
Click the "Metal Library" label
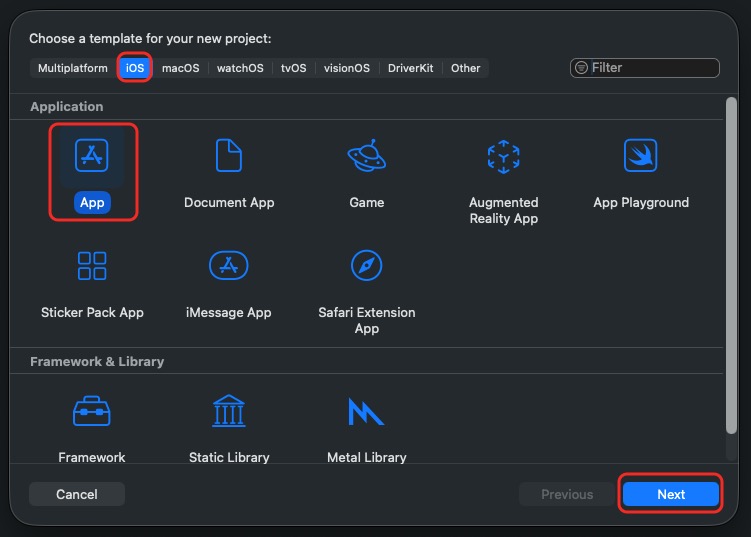[x=366, y=457]
